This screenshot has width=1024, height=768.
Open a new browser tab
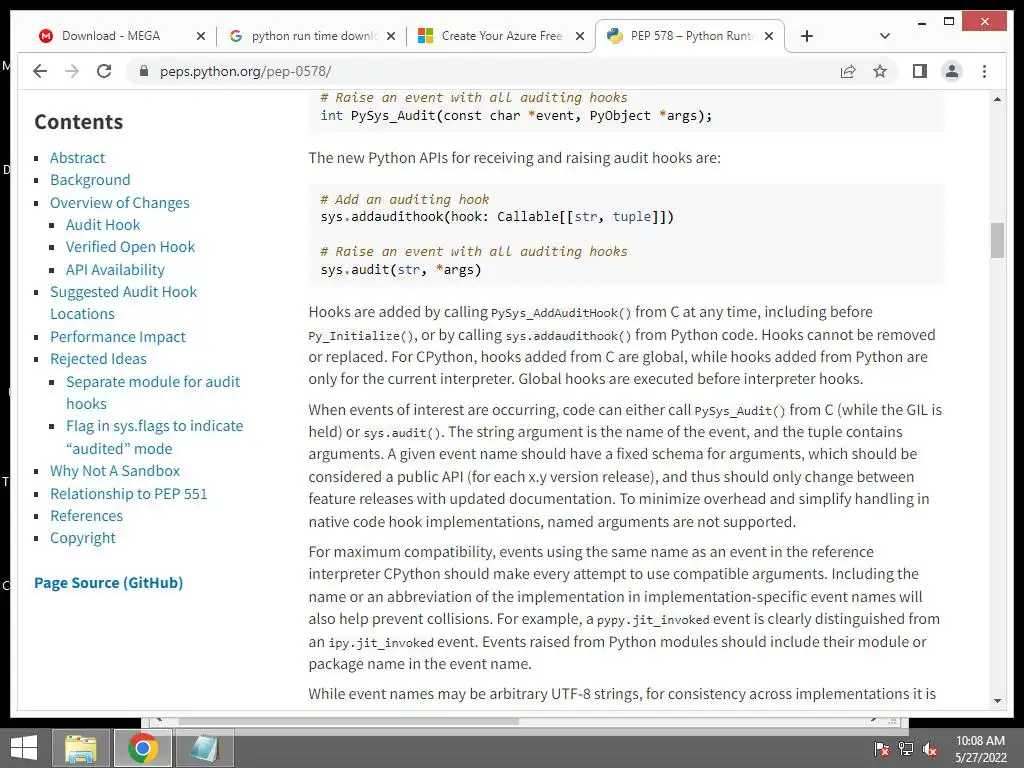[x=807, y=36]
